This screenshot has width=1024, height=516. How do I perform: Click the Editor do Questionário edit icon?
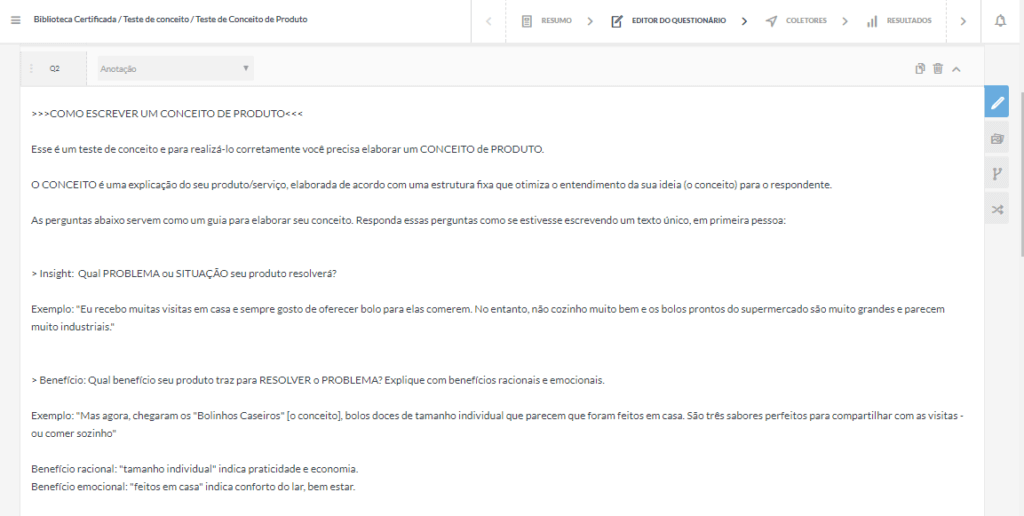tap(617, 21)
